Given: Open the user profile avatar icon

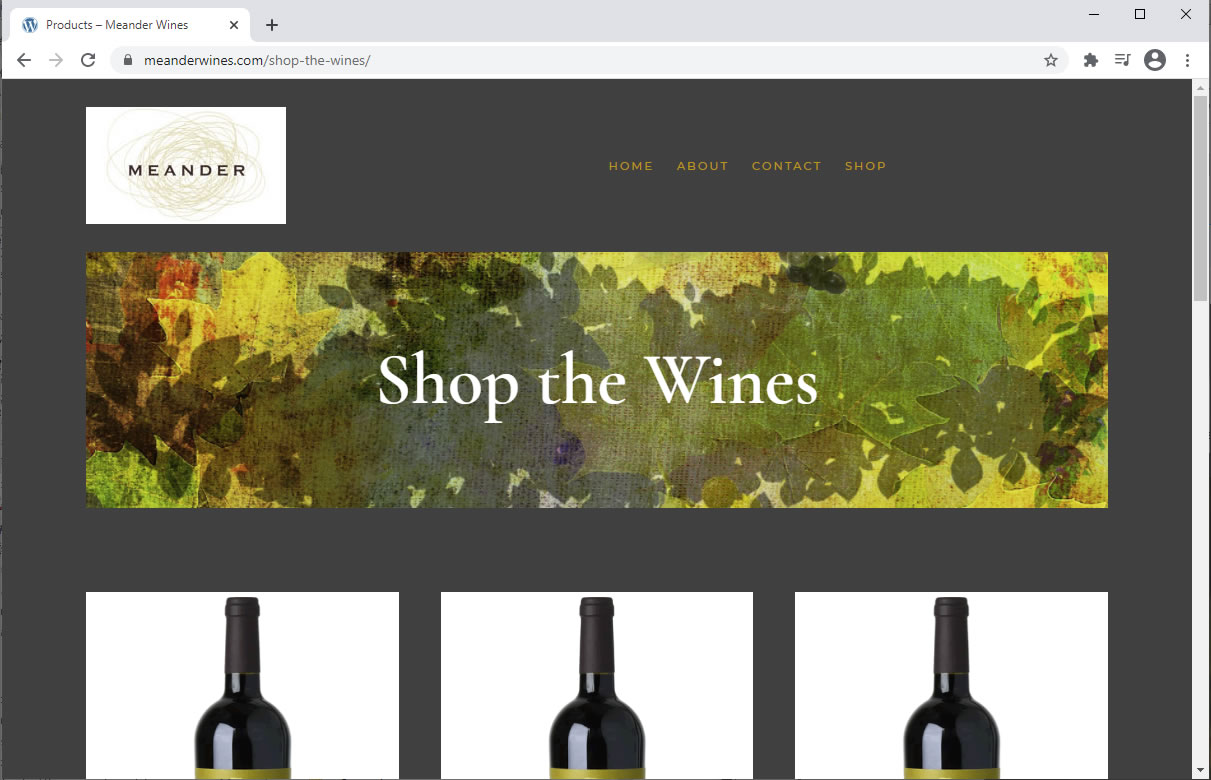Looking at the screenshot, I should pyautogui.click(x=1155, y=60).
